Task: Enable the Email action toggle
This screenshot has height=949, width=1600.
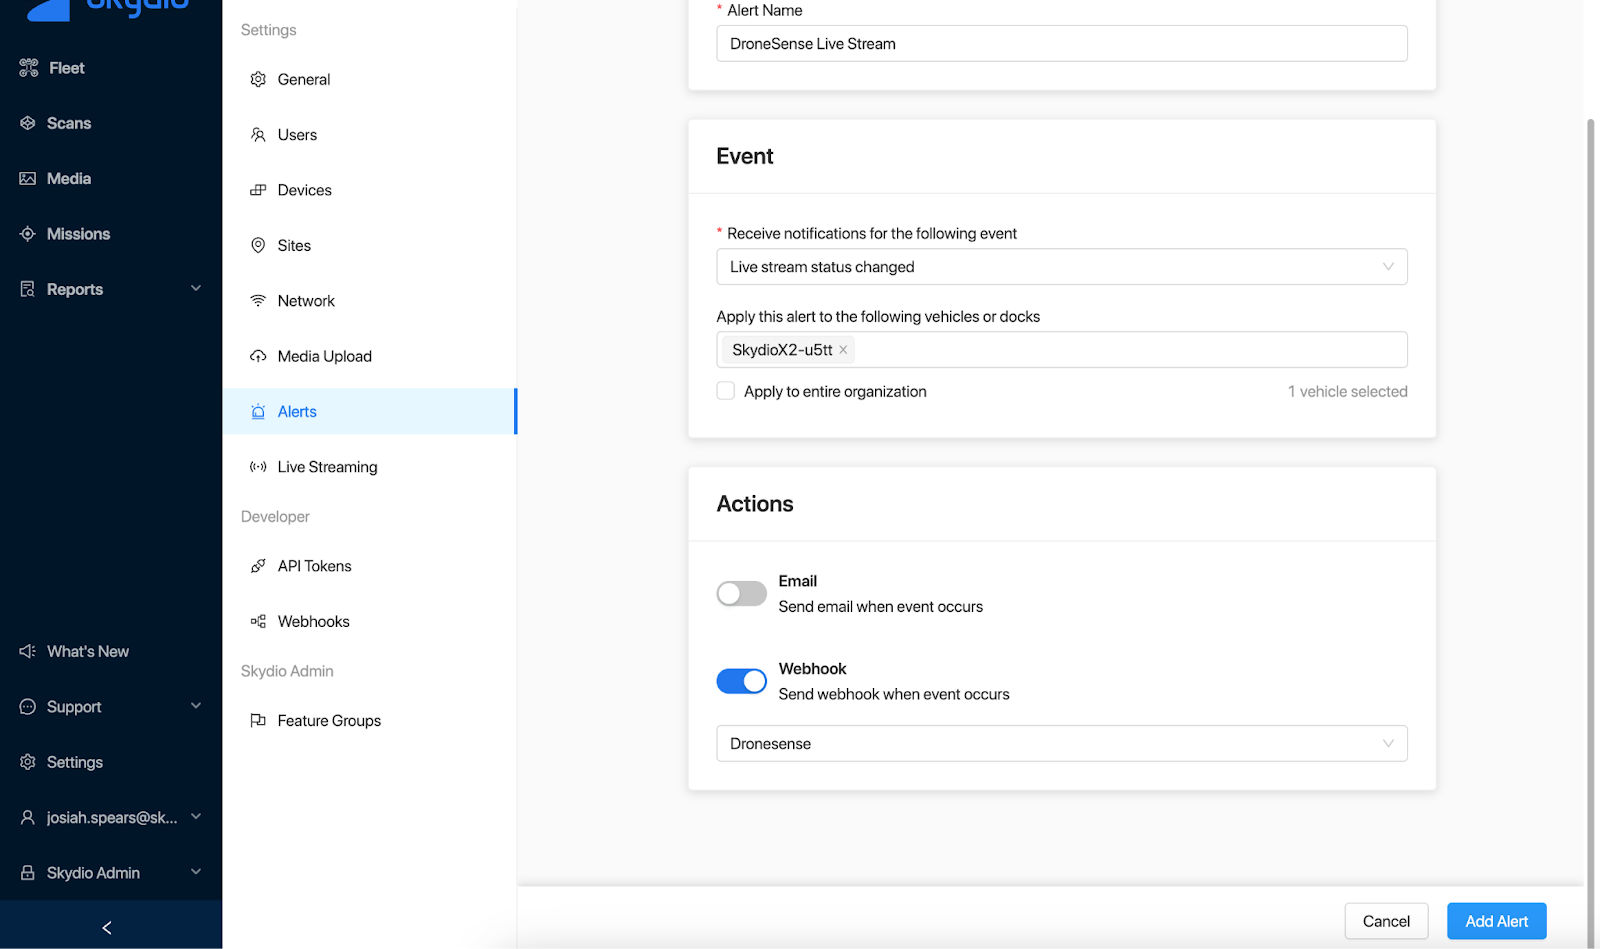Action: [741, 594]
